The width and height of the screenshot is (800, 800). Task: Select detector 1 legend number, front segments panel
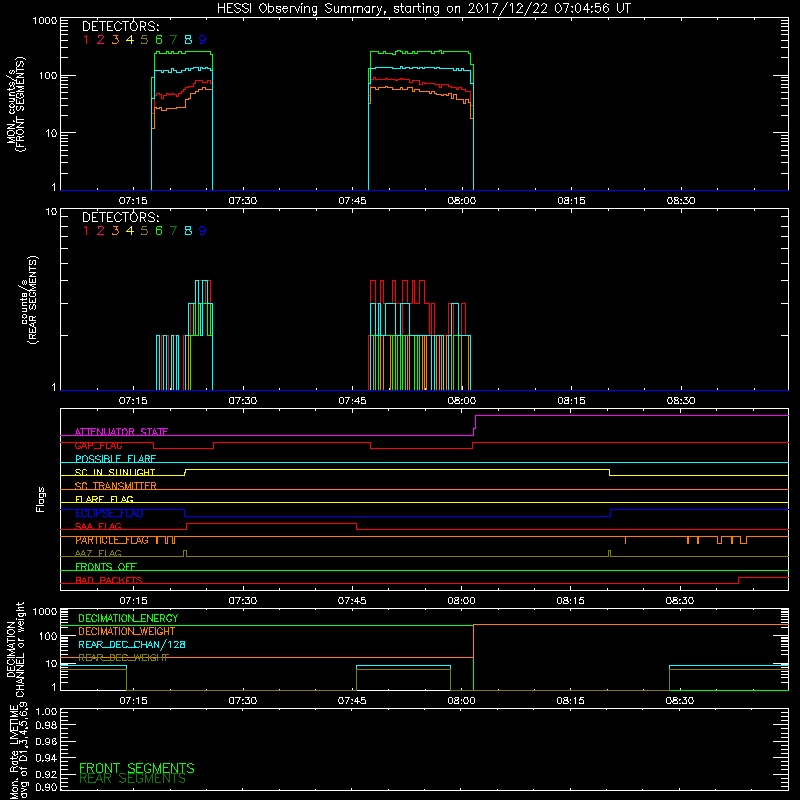(x=86, y=40)
